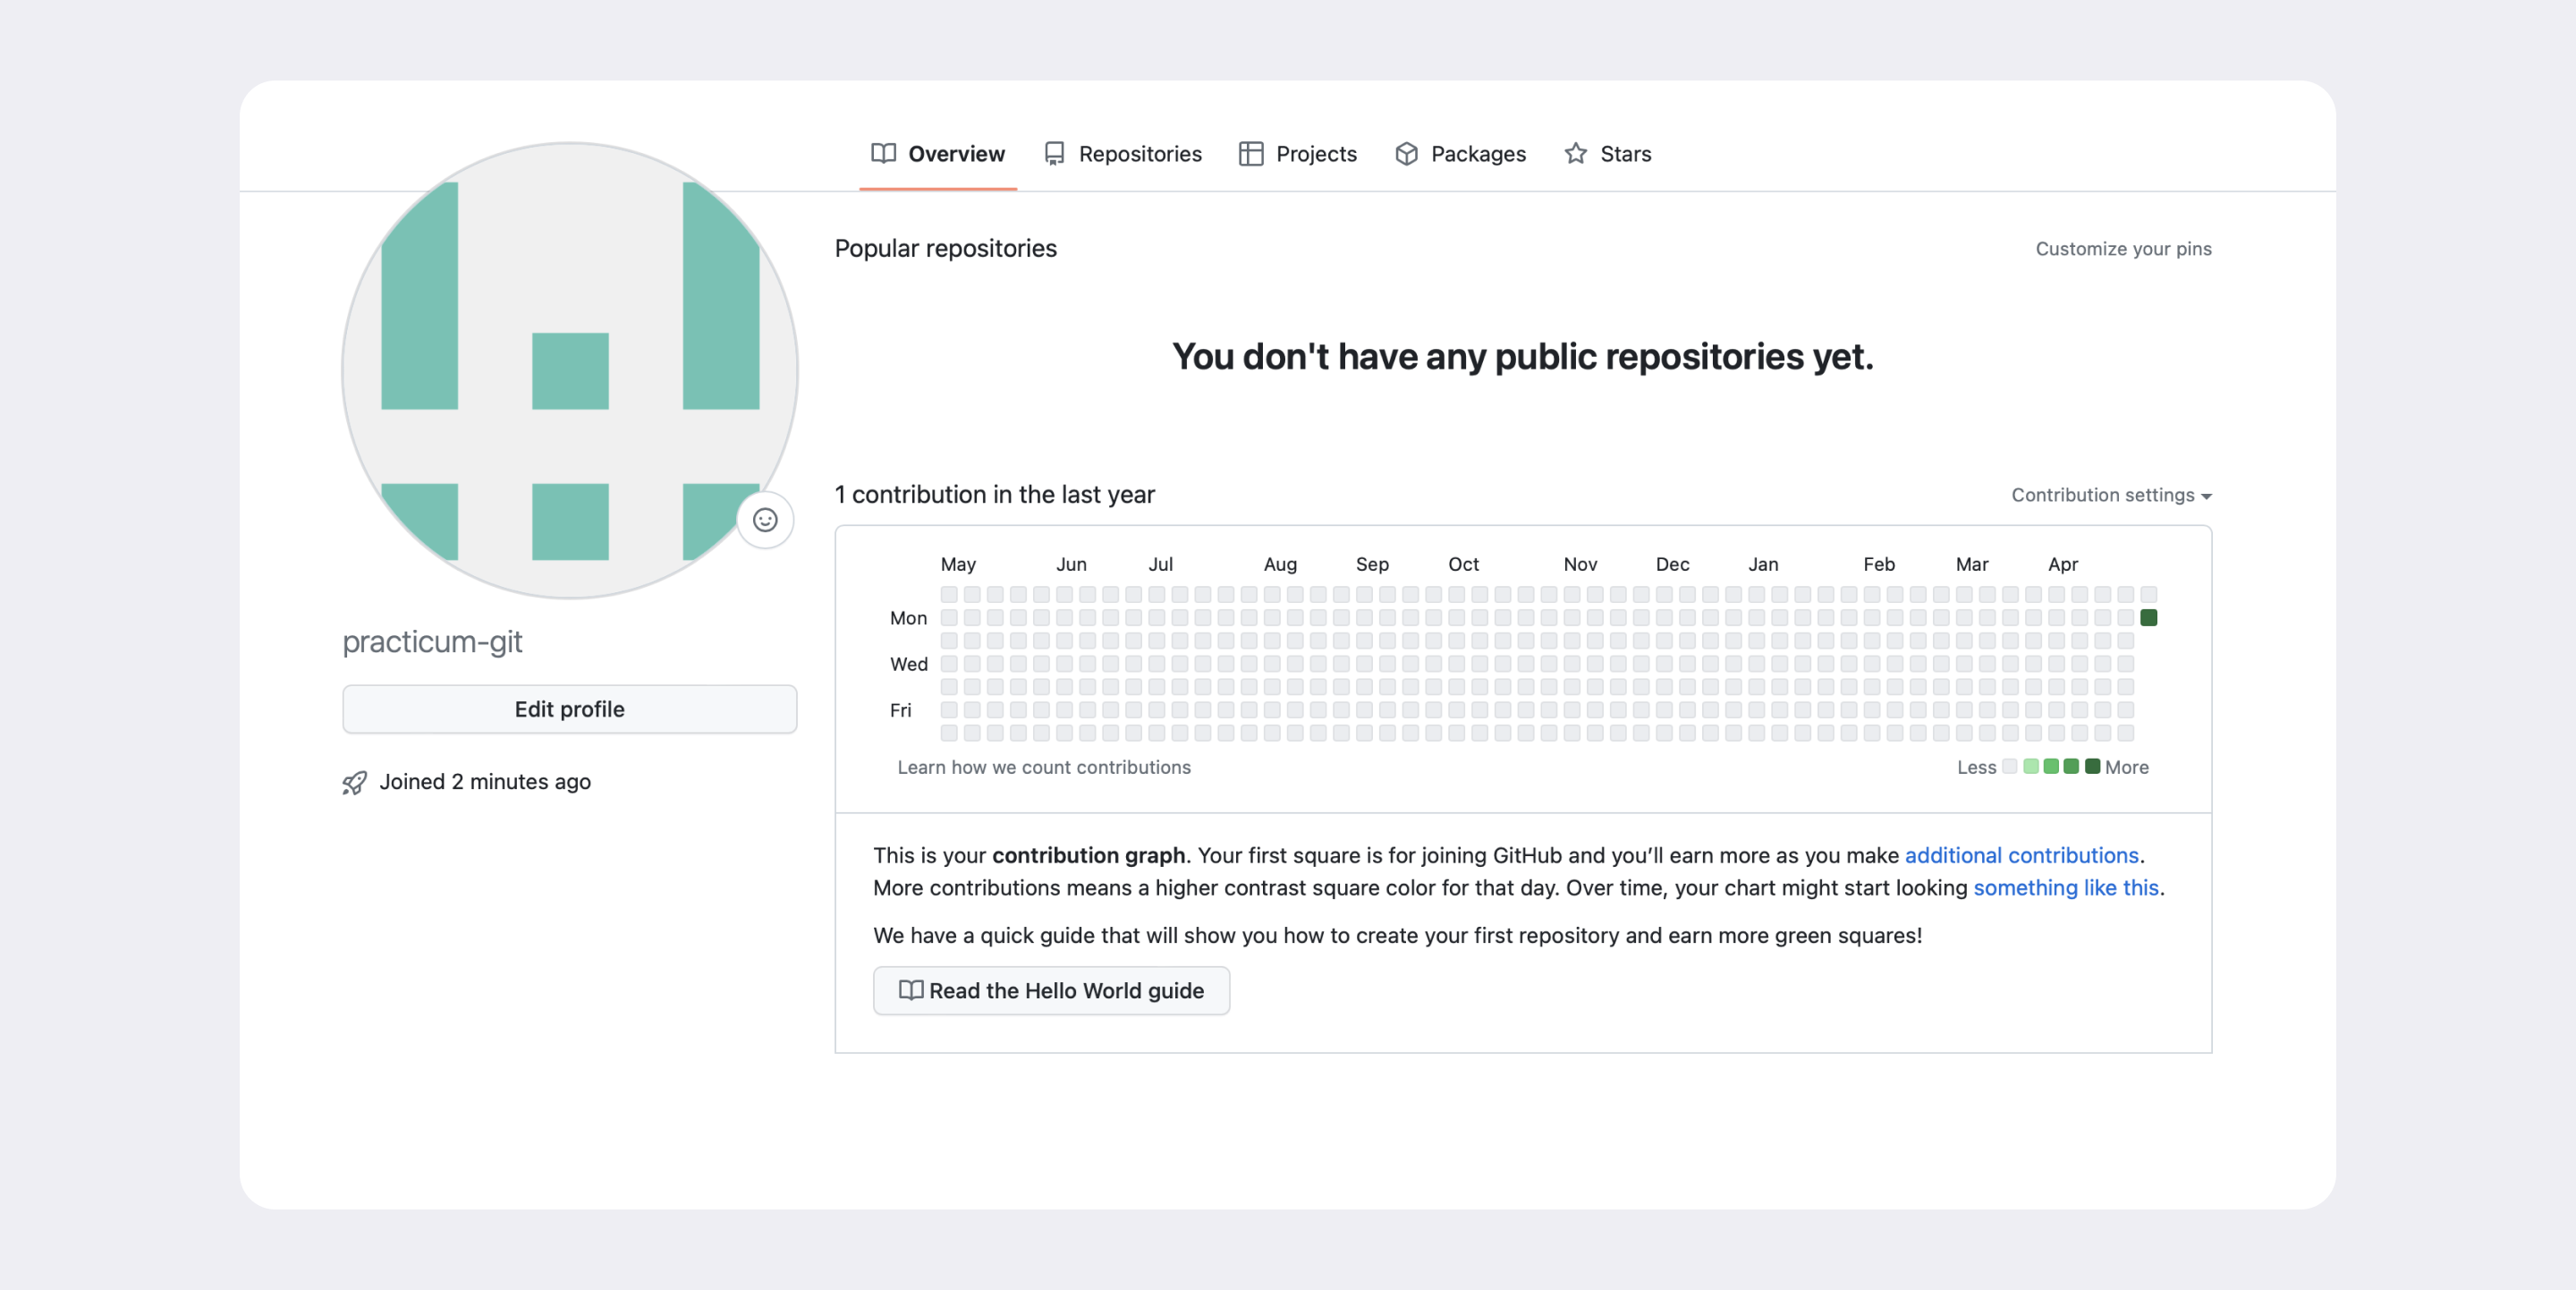
Task: Click the lightest grey legend swatch
Action: [x=2010, y=767]
